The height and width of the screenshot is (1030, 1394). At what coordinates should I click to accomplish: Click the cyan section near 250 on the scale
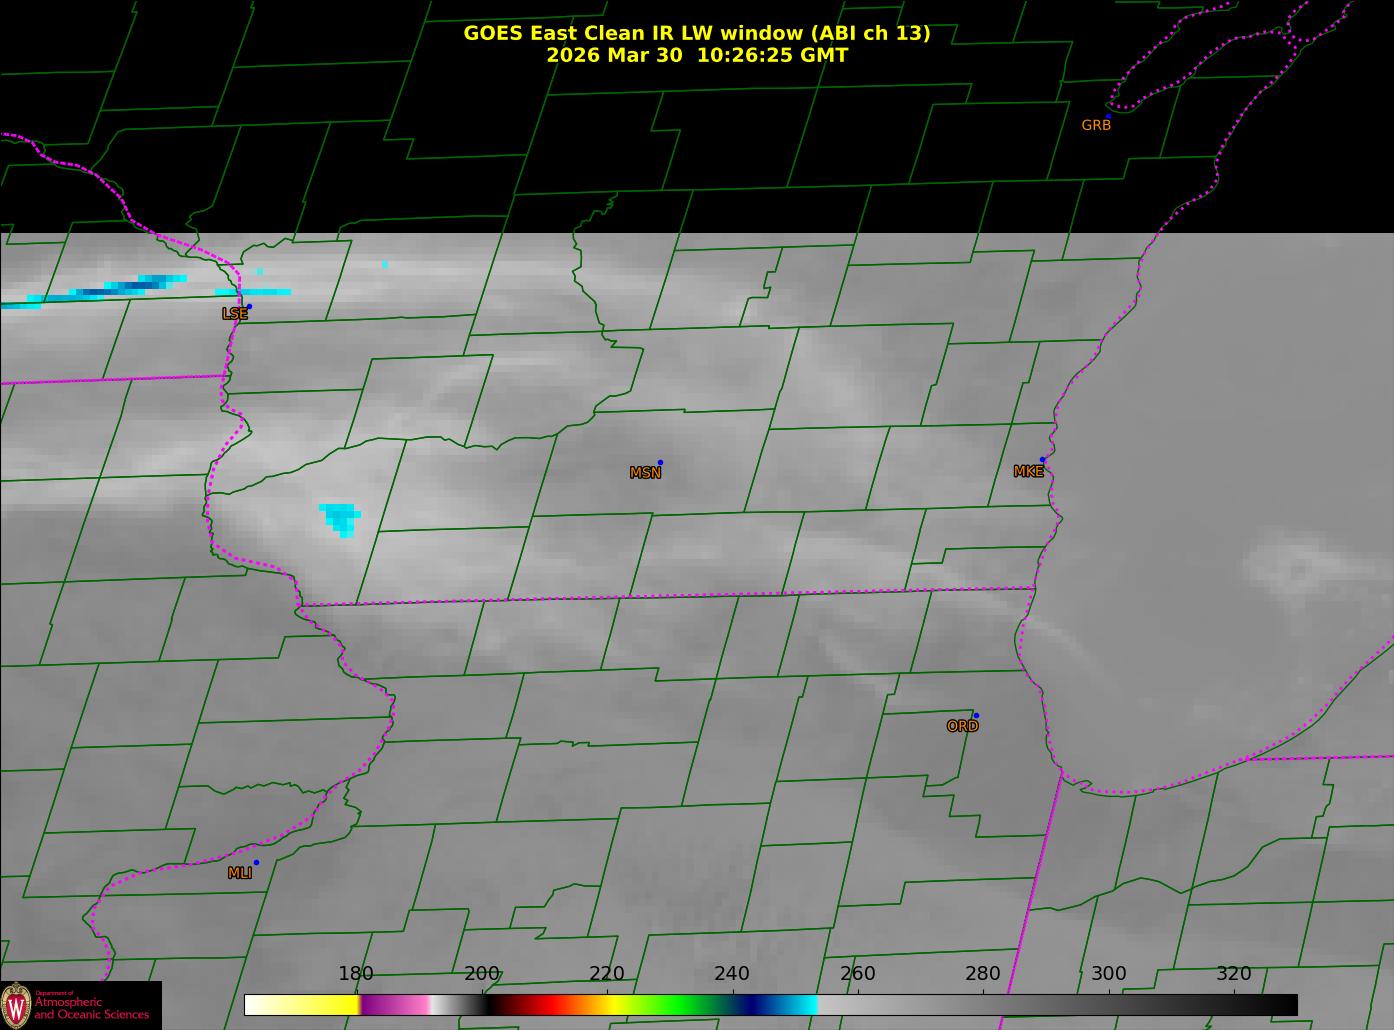click(800, 1005)
